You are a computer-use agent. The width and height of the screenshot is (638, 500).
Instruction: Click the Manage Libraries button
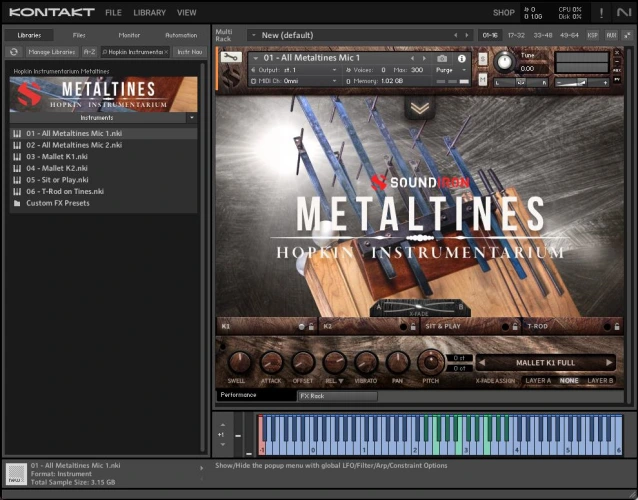pos(52,51)
